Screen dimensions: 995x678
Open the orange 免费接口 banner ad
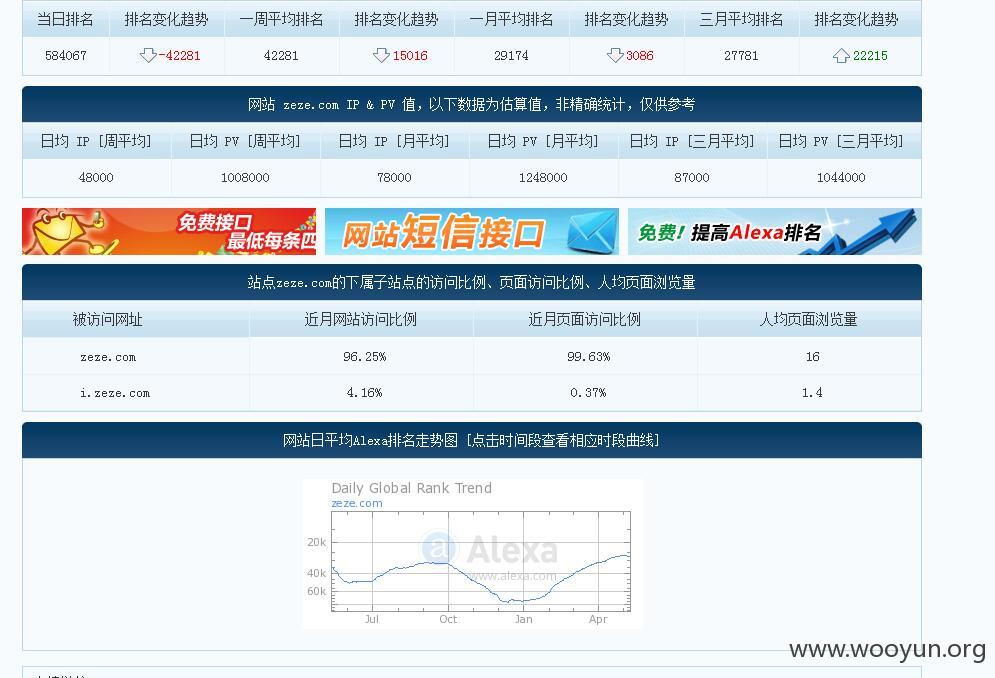tap(169, 232)
